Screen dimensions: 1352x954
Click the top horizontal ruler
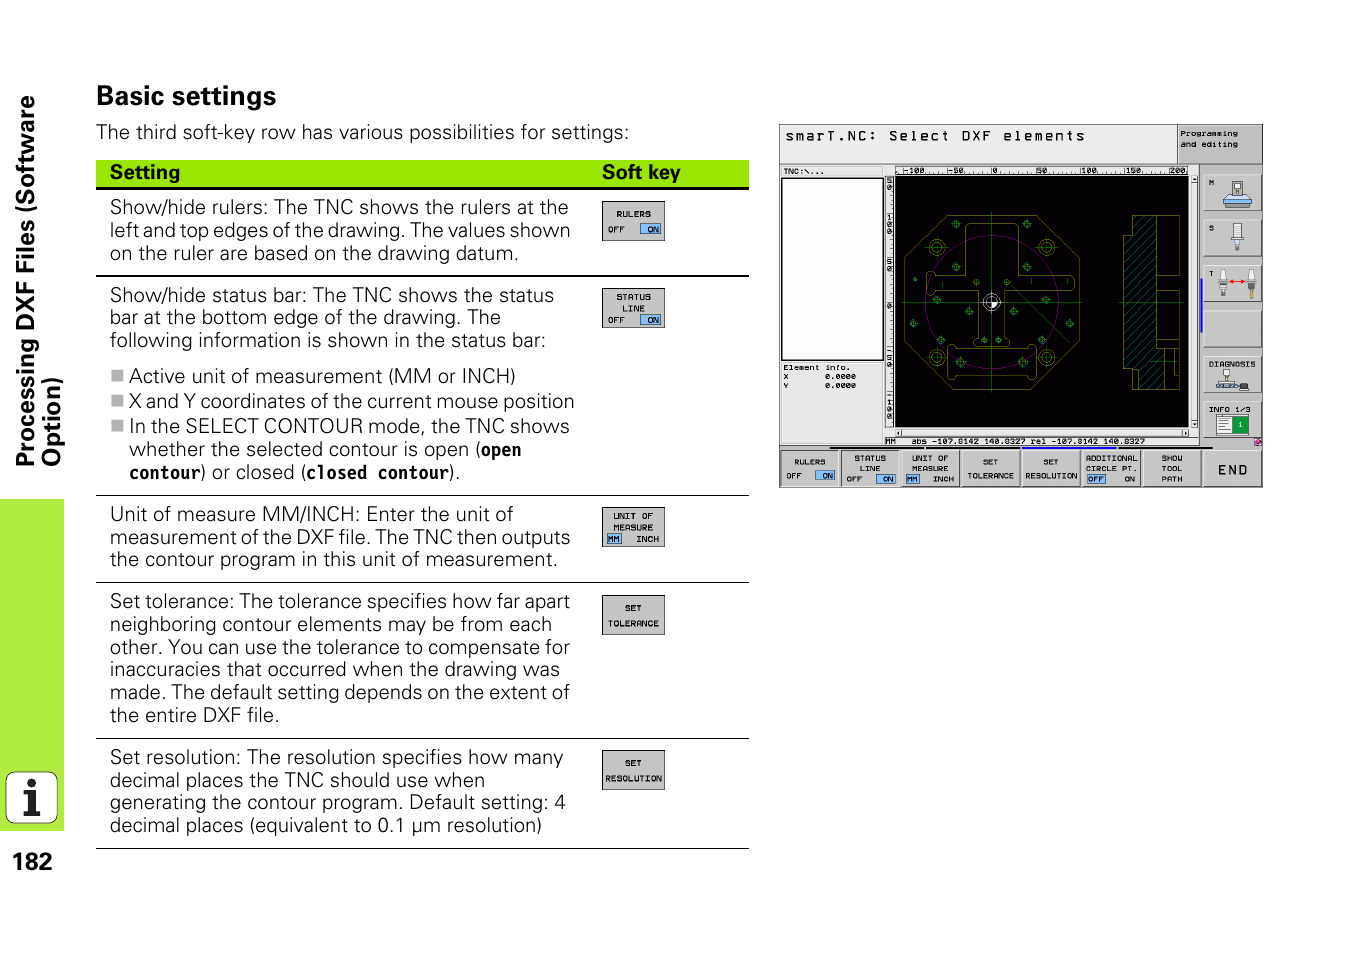pos(1041,171)
